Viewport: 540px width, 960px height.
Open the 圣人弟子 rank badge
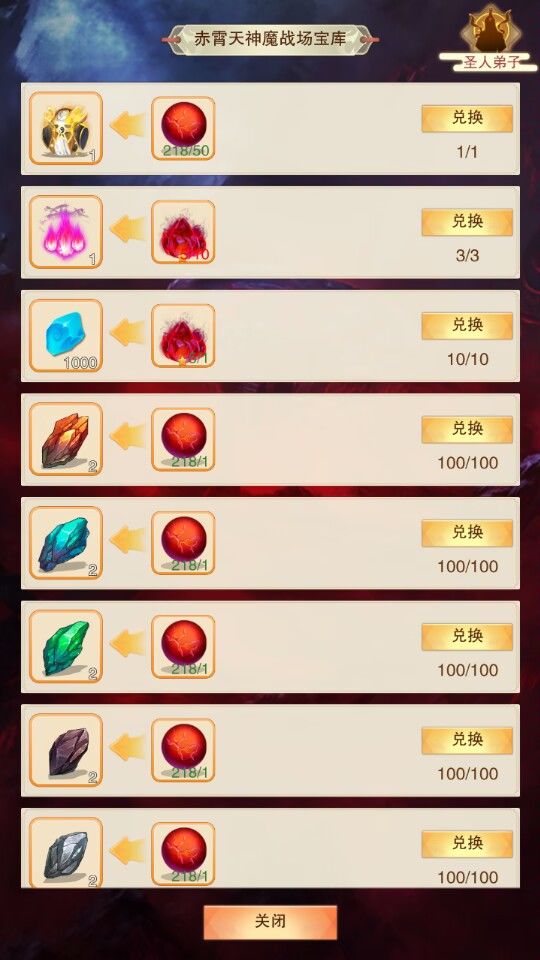[487, 40]
